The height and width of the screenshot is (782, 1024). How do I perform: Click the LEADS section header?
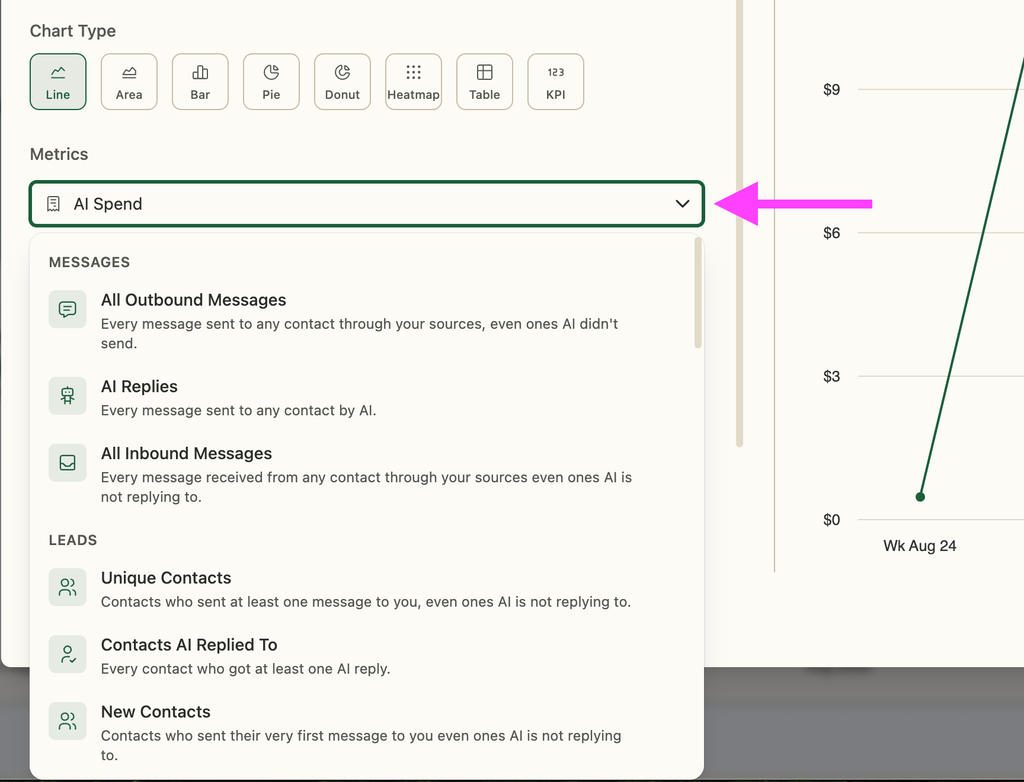click(x=73, y=540)
